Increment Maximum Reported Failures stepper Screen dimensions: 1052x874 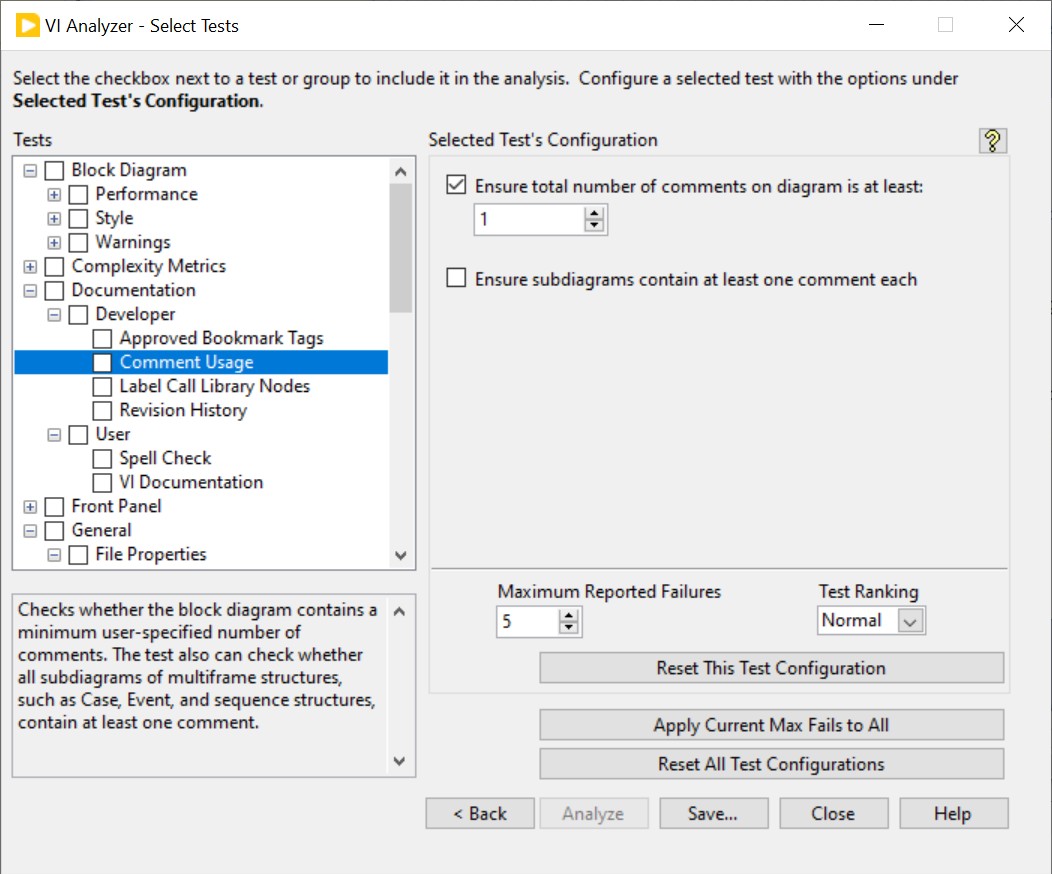[x=569, y=615]
